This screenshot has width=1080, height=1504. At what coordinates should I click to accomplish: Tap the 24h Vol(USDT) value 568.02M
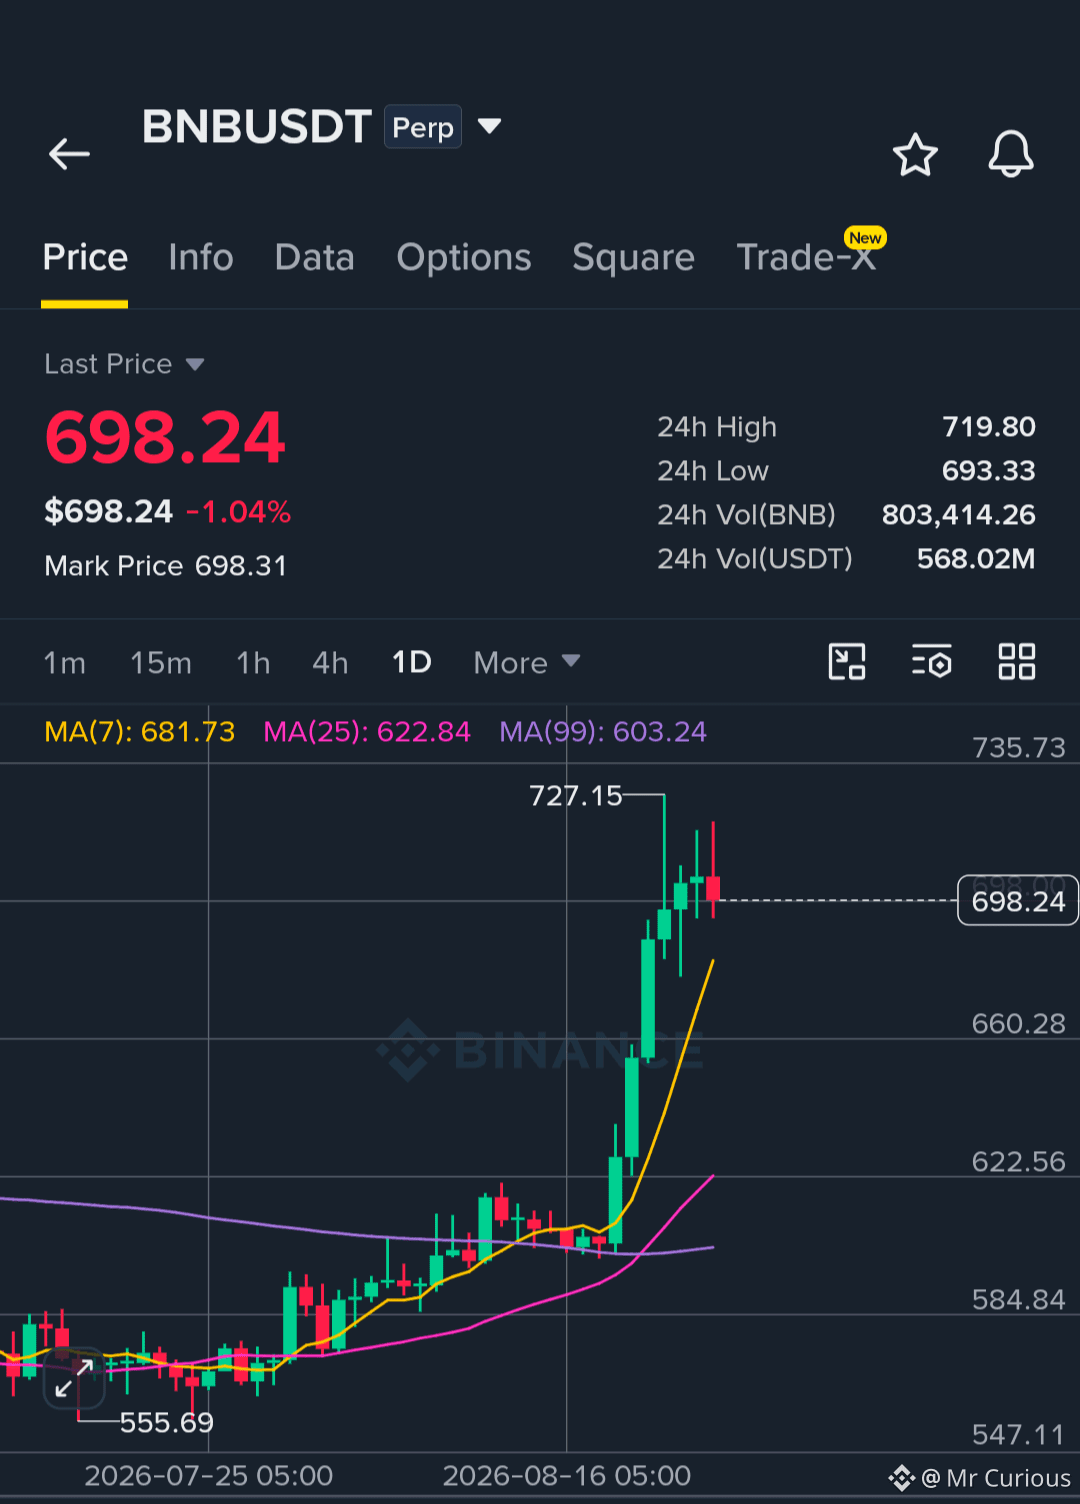coord(976,559)
